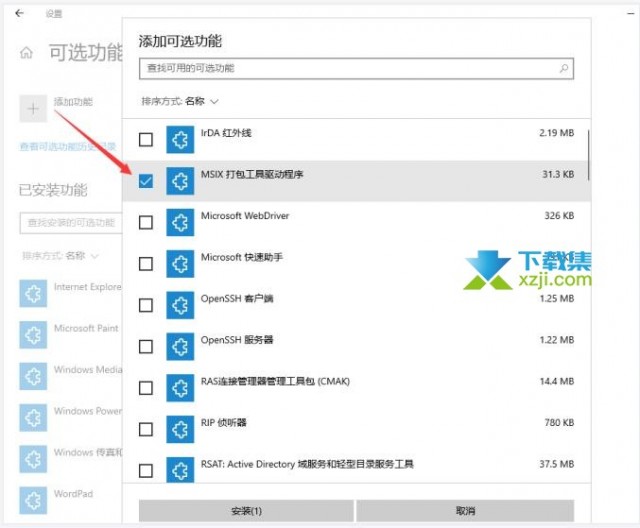Click Windows Media in installed features list
640x528 pixels.
click(x=88, y=370)
